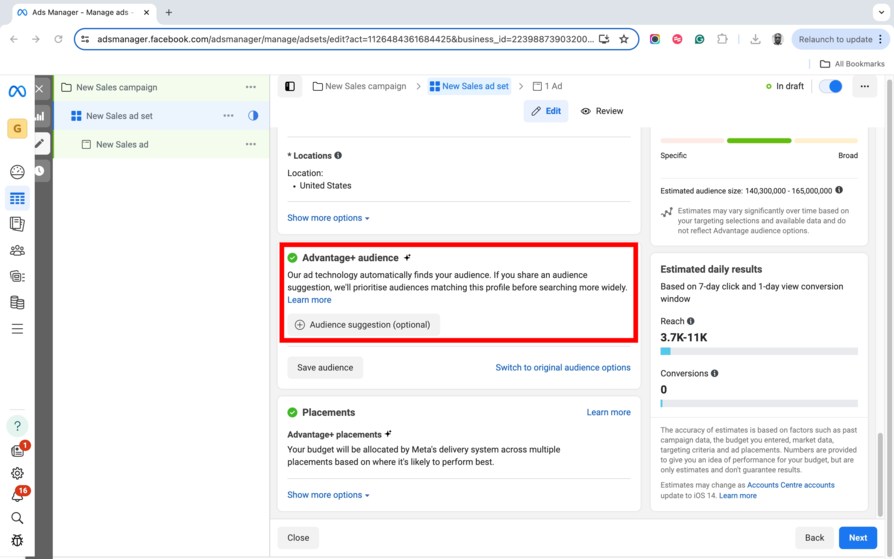Expand Show more options under Locations
894x559 pixels.
coord(328,218)
